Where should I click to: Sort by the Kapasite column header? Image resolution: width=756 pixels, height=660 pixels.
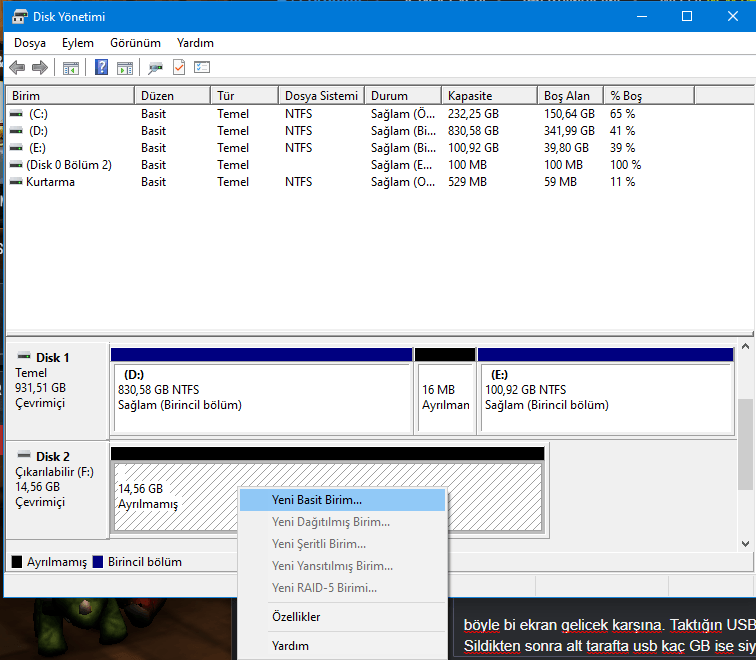pos(489,95)
